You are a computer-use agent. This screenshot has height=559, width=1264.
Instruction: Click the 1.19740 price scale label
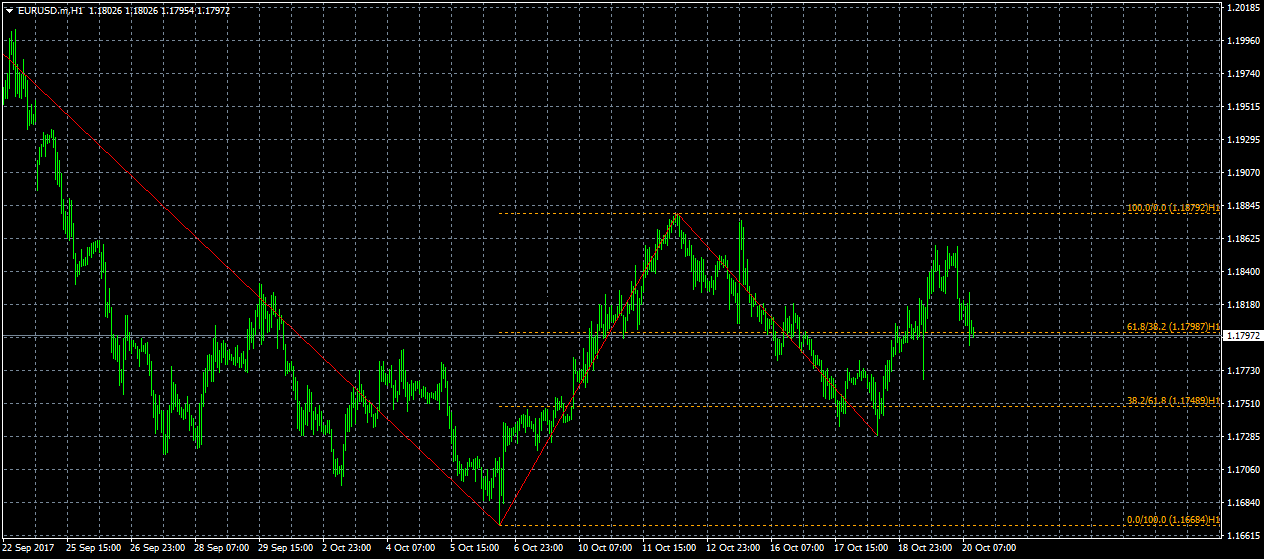(1243, 75)
